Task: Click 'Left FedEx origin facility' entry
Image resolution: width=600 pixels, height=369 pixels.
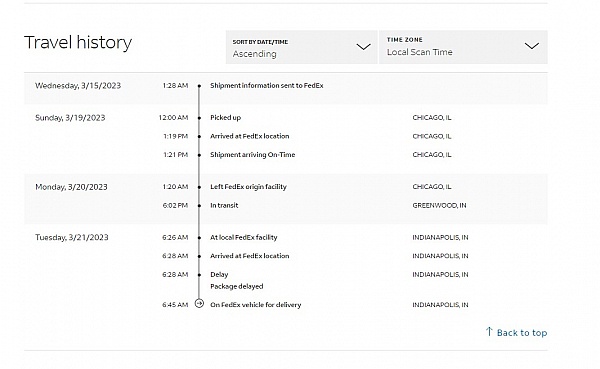Action: pyautogui.click(x=248, y=187)
